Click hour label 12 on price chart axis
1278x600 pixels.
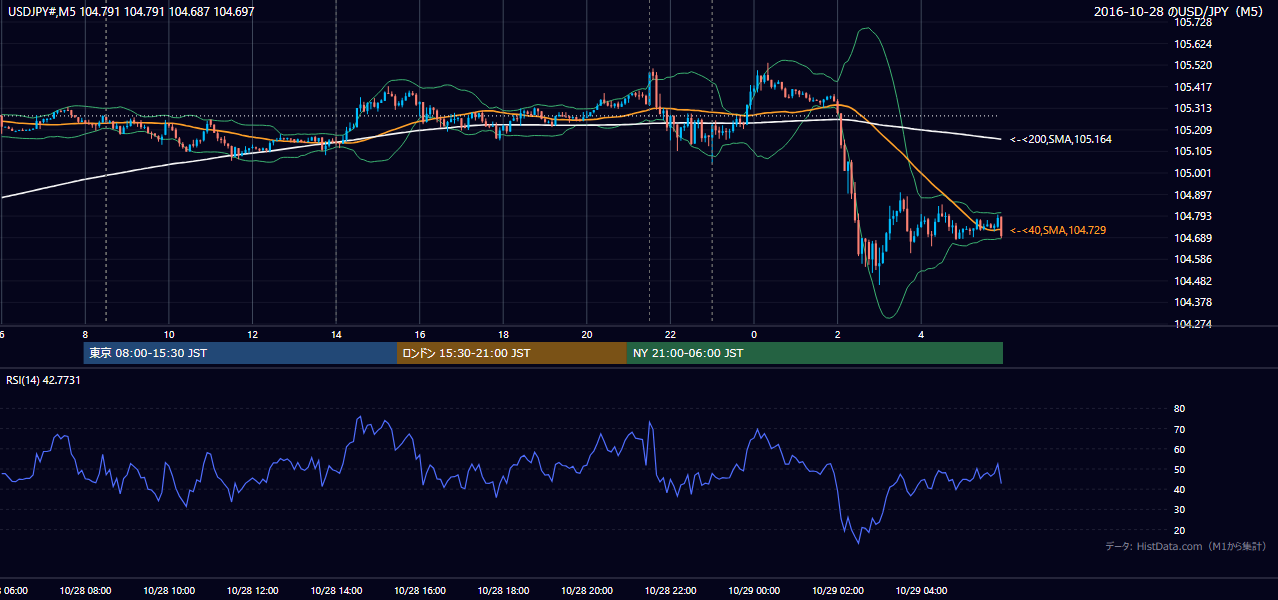[252, 334]
